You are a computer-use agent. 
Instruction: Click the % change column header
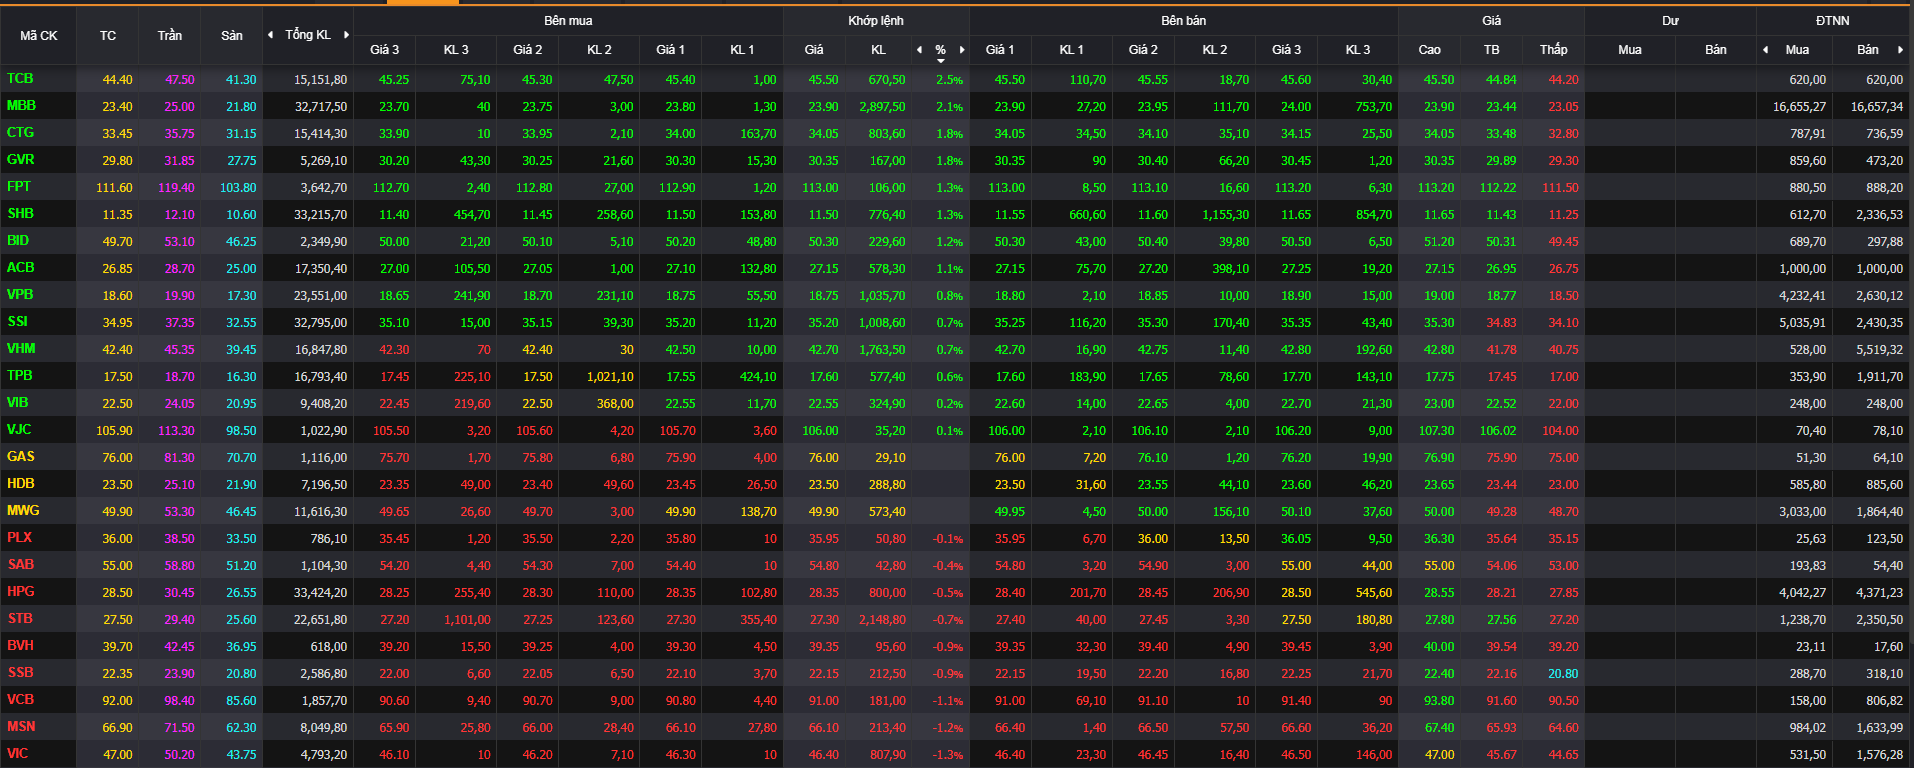941,50
